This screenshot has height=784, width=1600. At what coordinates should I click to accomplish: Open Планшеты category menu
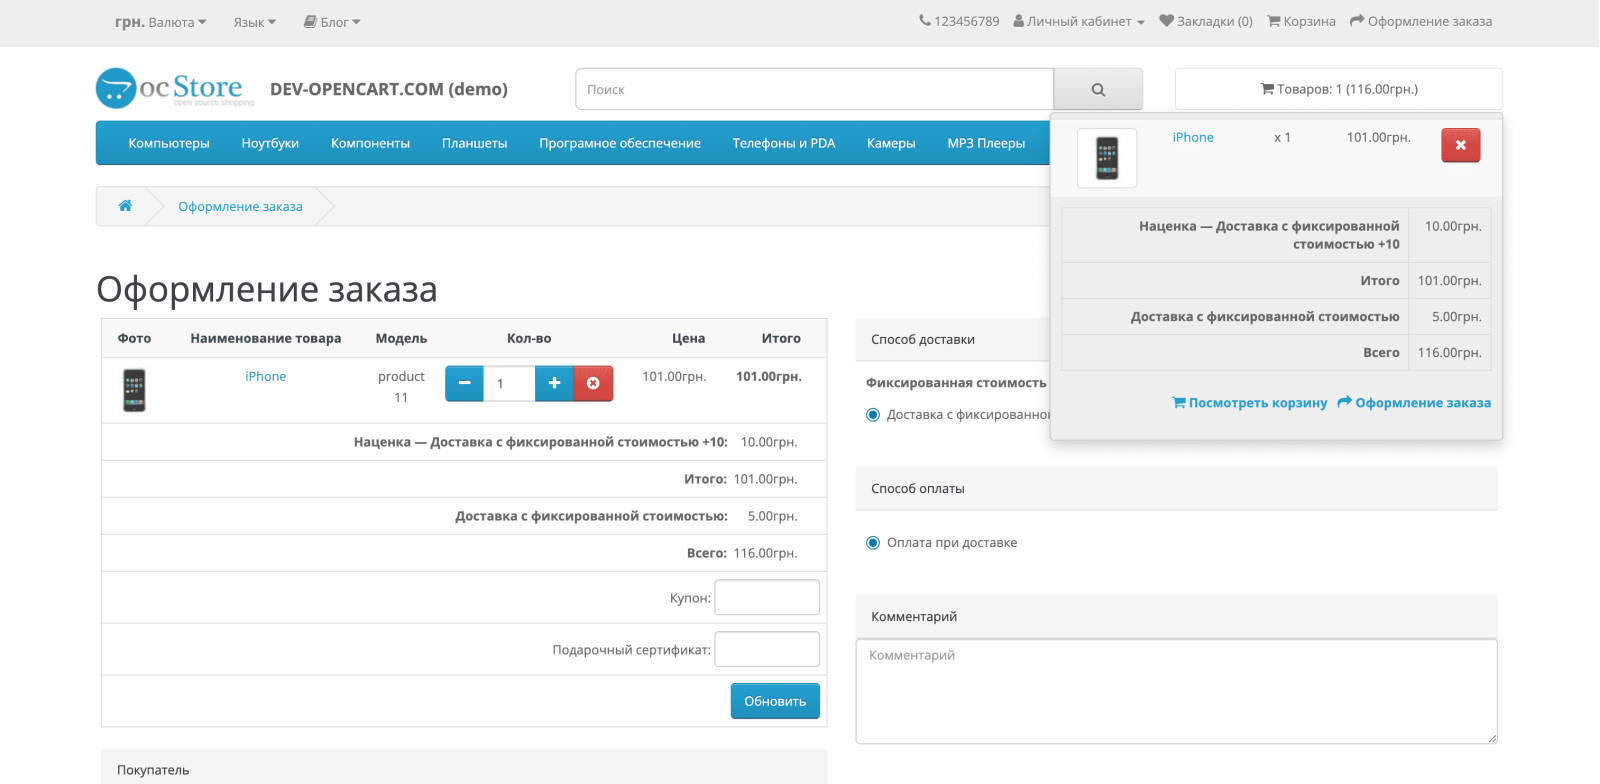click(475, 143)
